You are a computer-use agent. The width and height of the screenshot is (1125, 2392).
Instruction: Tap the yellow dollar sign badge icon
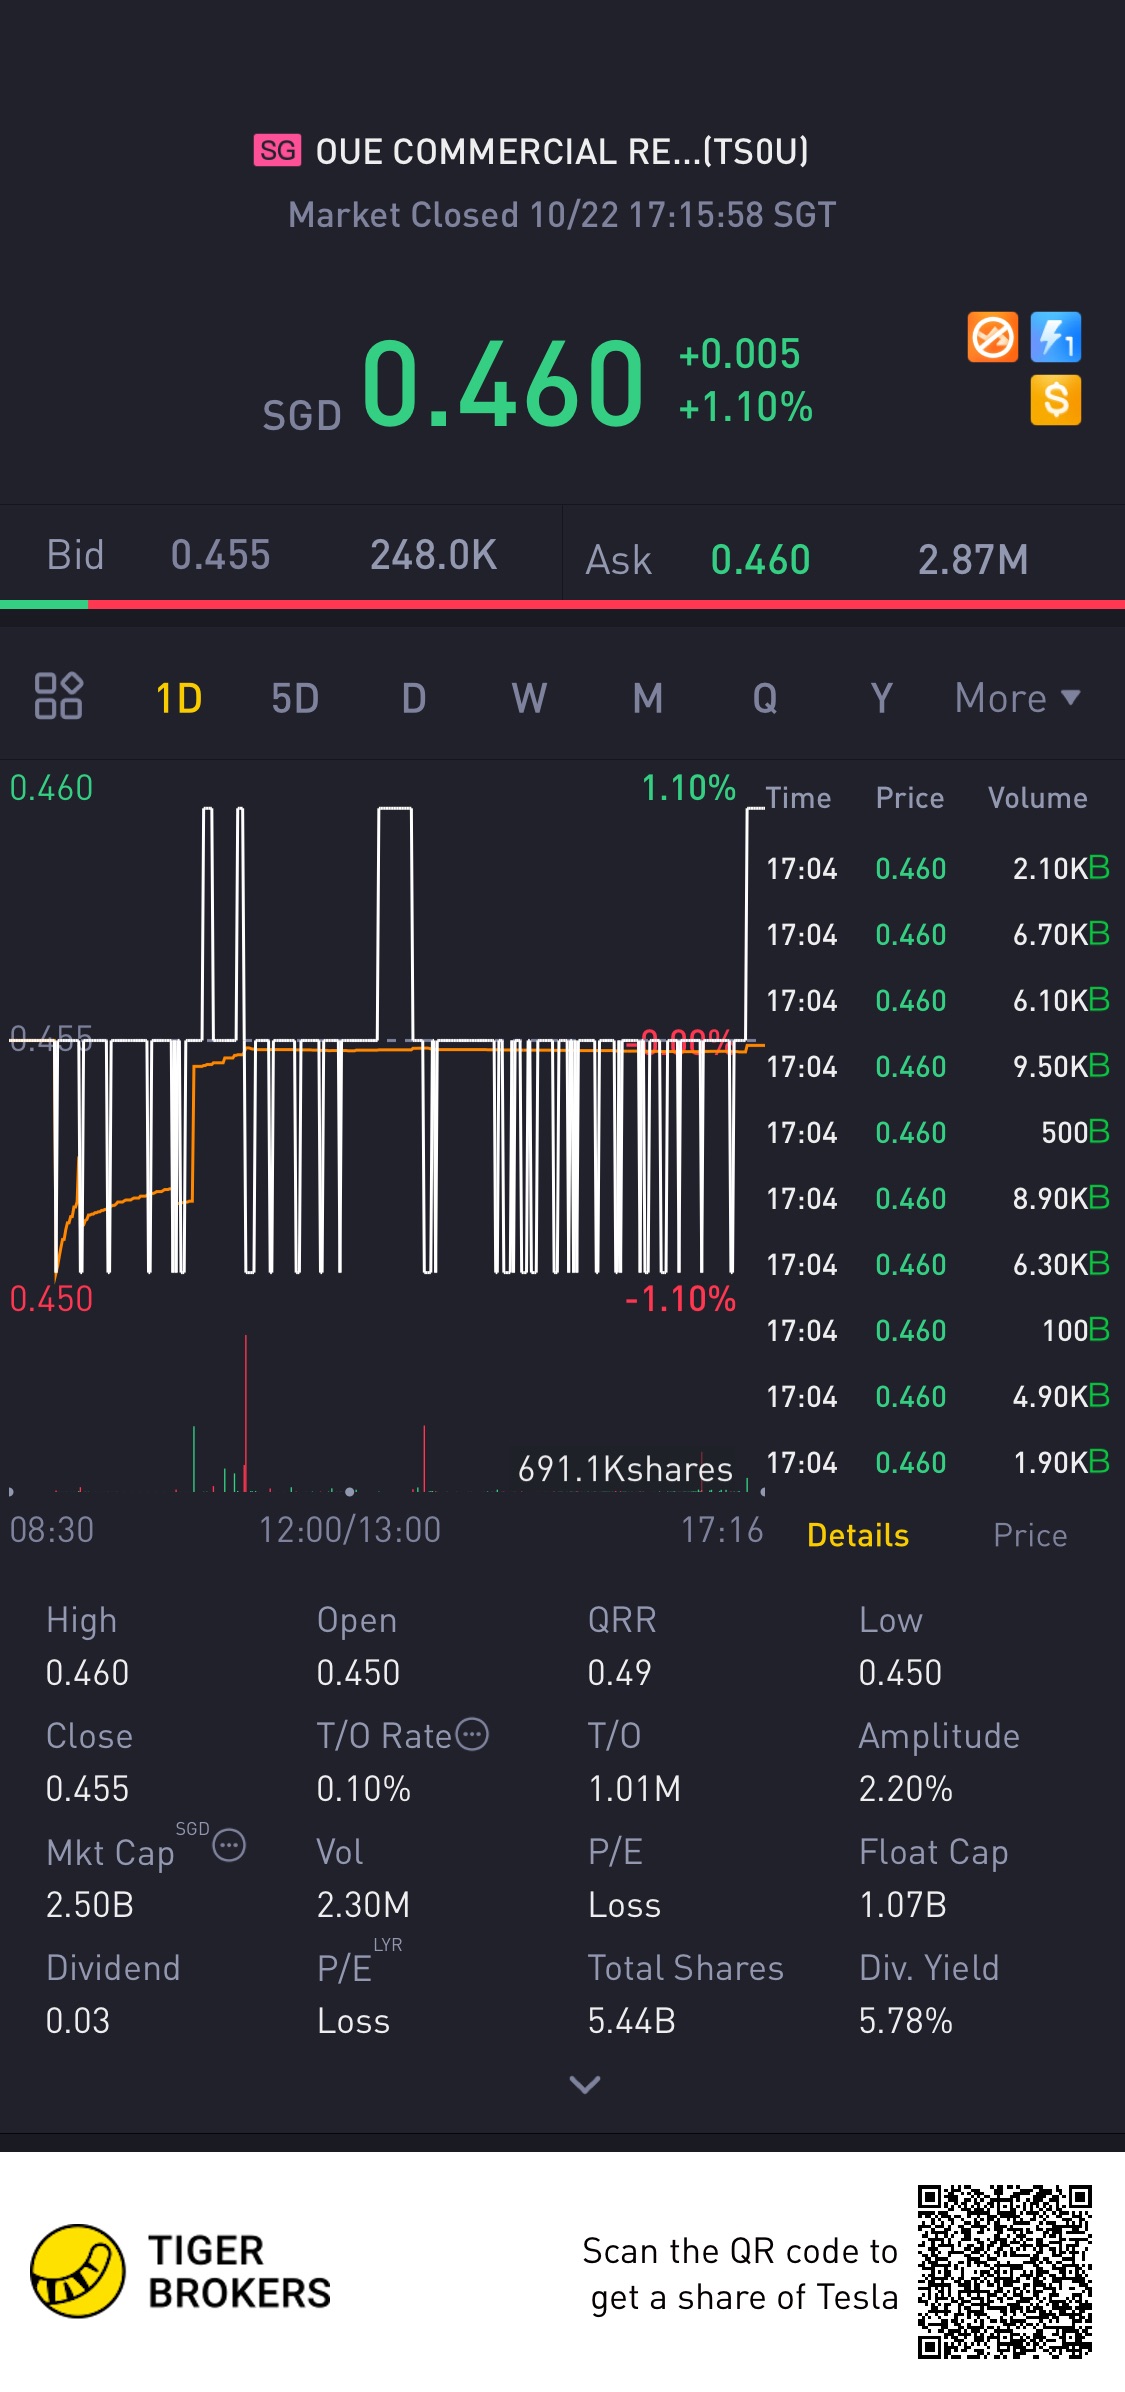pyautogui.click(x=1056, y=400)
